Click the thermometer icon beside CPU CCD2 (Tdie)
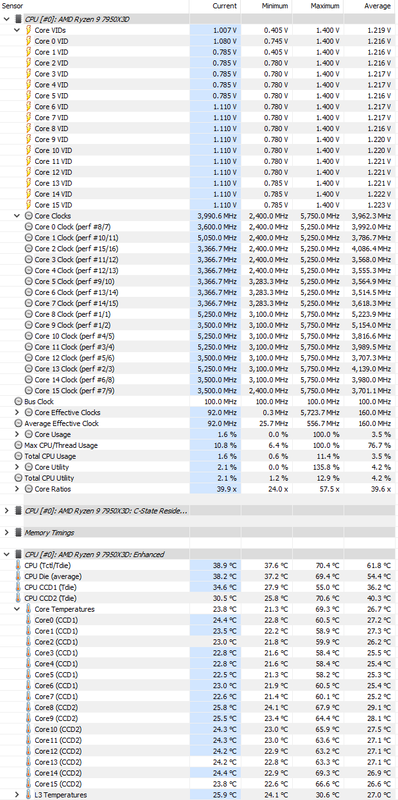 [x=19, y=598]
